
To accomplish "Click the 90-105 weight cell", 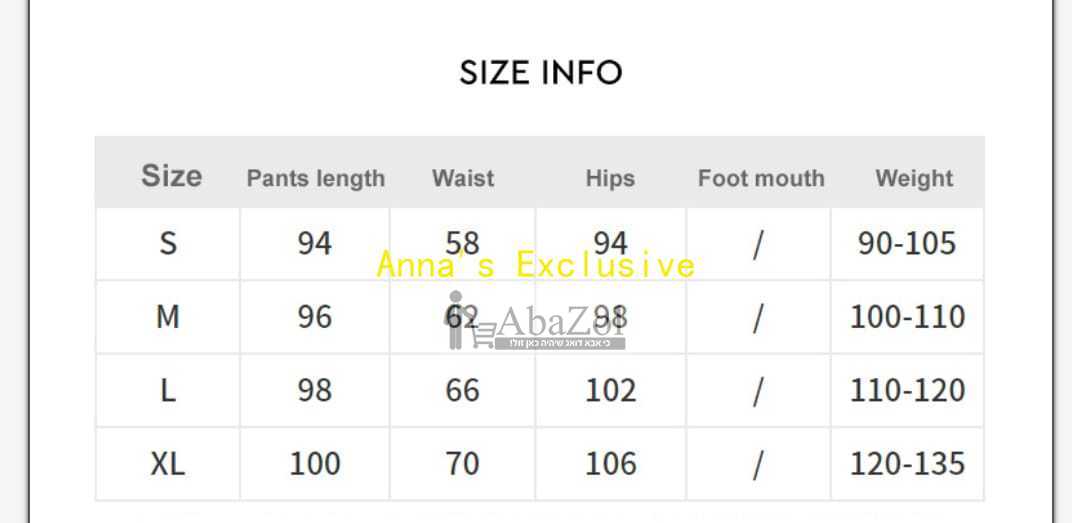I will (907, 243).
